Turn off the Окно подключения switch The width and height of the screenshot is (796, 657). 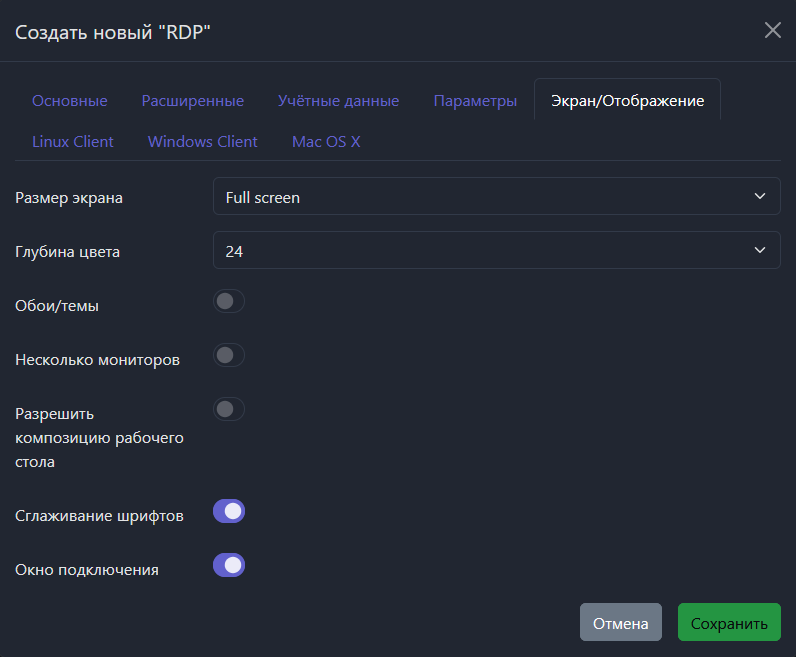pos(229,566)
